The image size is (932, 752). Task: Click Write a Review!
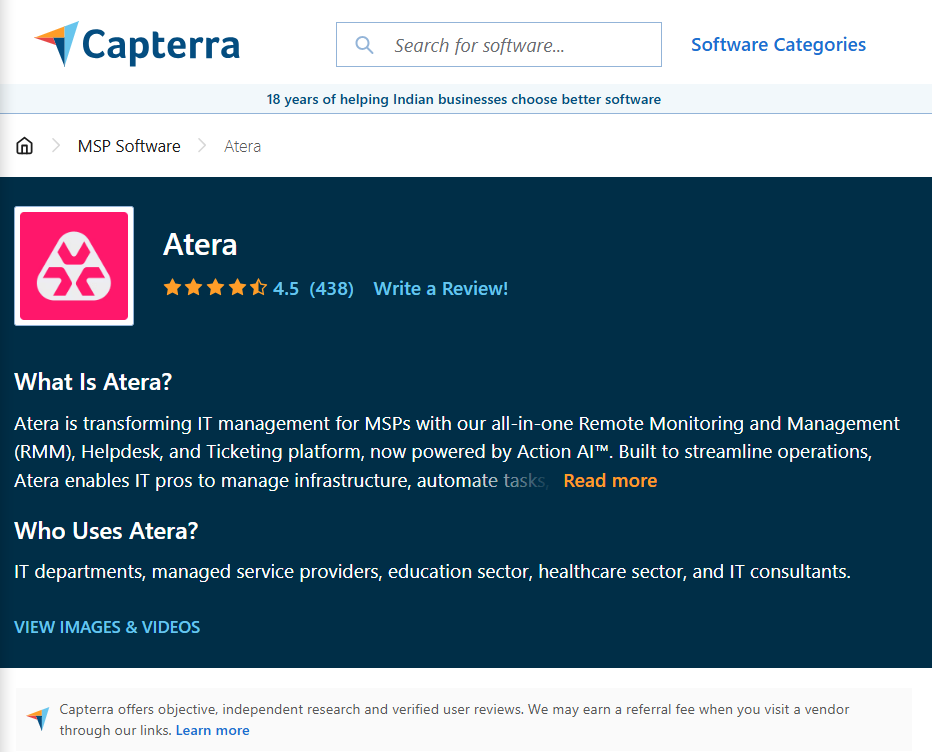pos(440,288)
